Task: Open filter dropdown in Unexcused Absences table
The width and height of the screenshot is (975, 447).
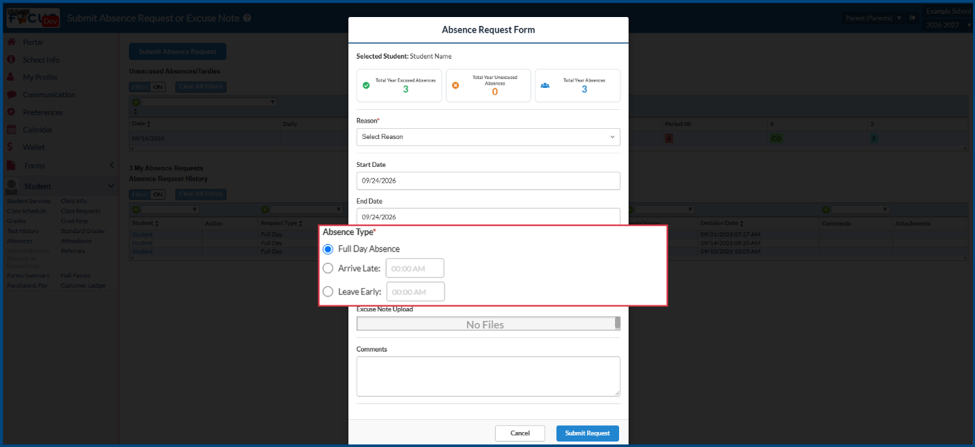Action: pyautogui.click(x=209, y=101)
